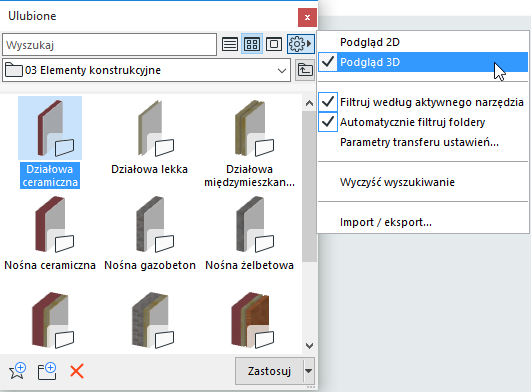Image resolution: width=531 pixels, height=392 pixels.
Task: Click the scrollbar up arrow
Action: [x=309, y=103]
